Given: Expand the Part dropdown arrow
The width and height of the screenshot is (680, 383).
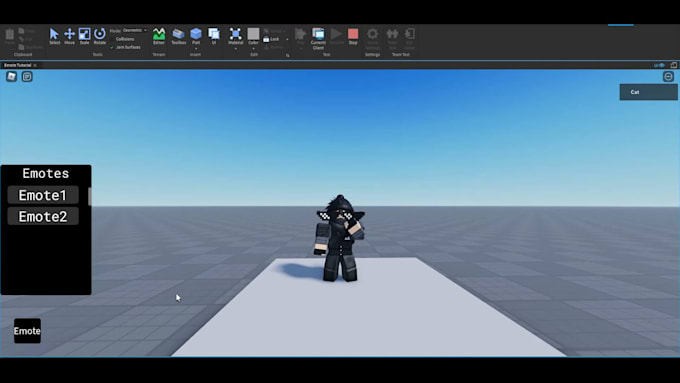Looking at the screenshot, I should 196,49.
